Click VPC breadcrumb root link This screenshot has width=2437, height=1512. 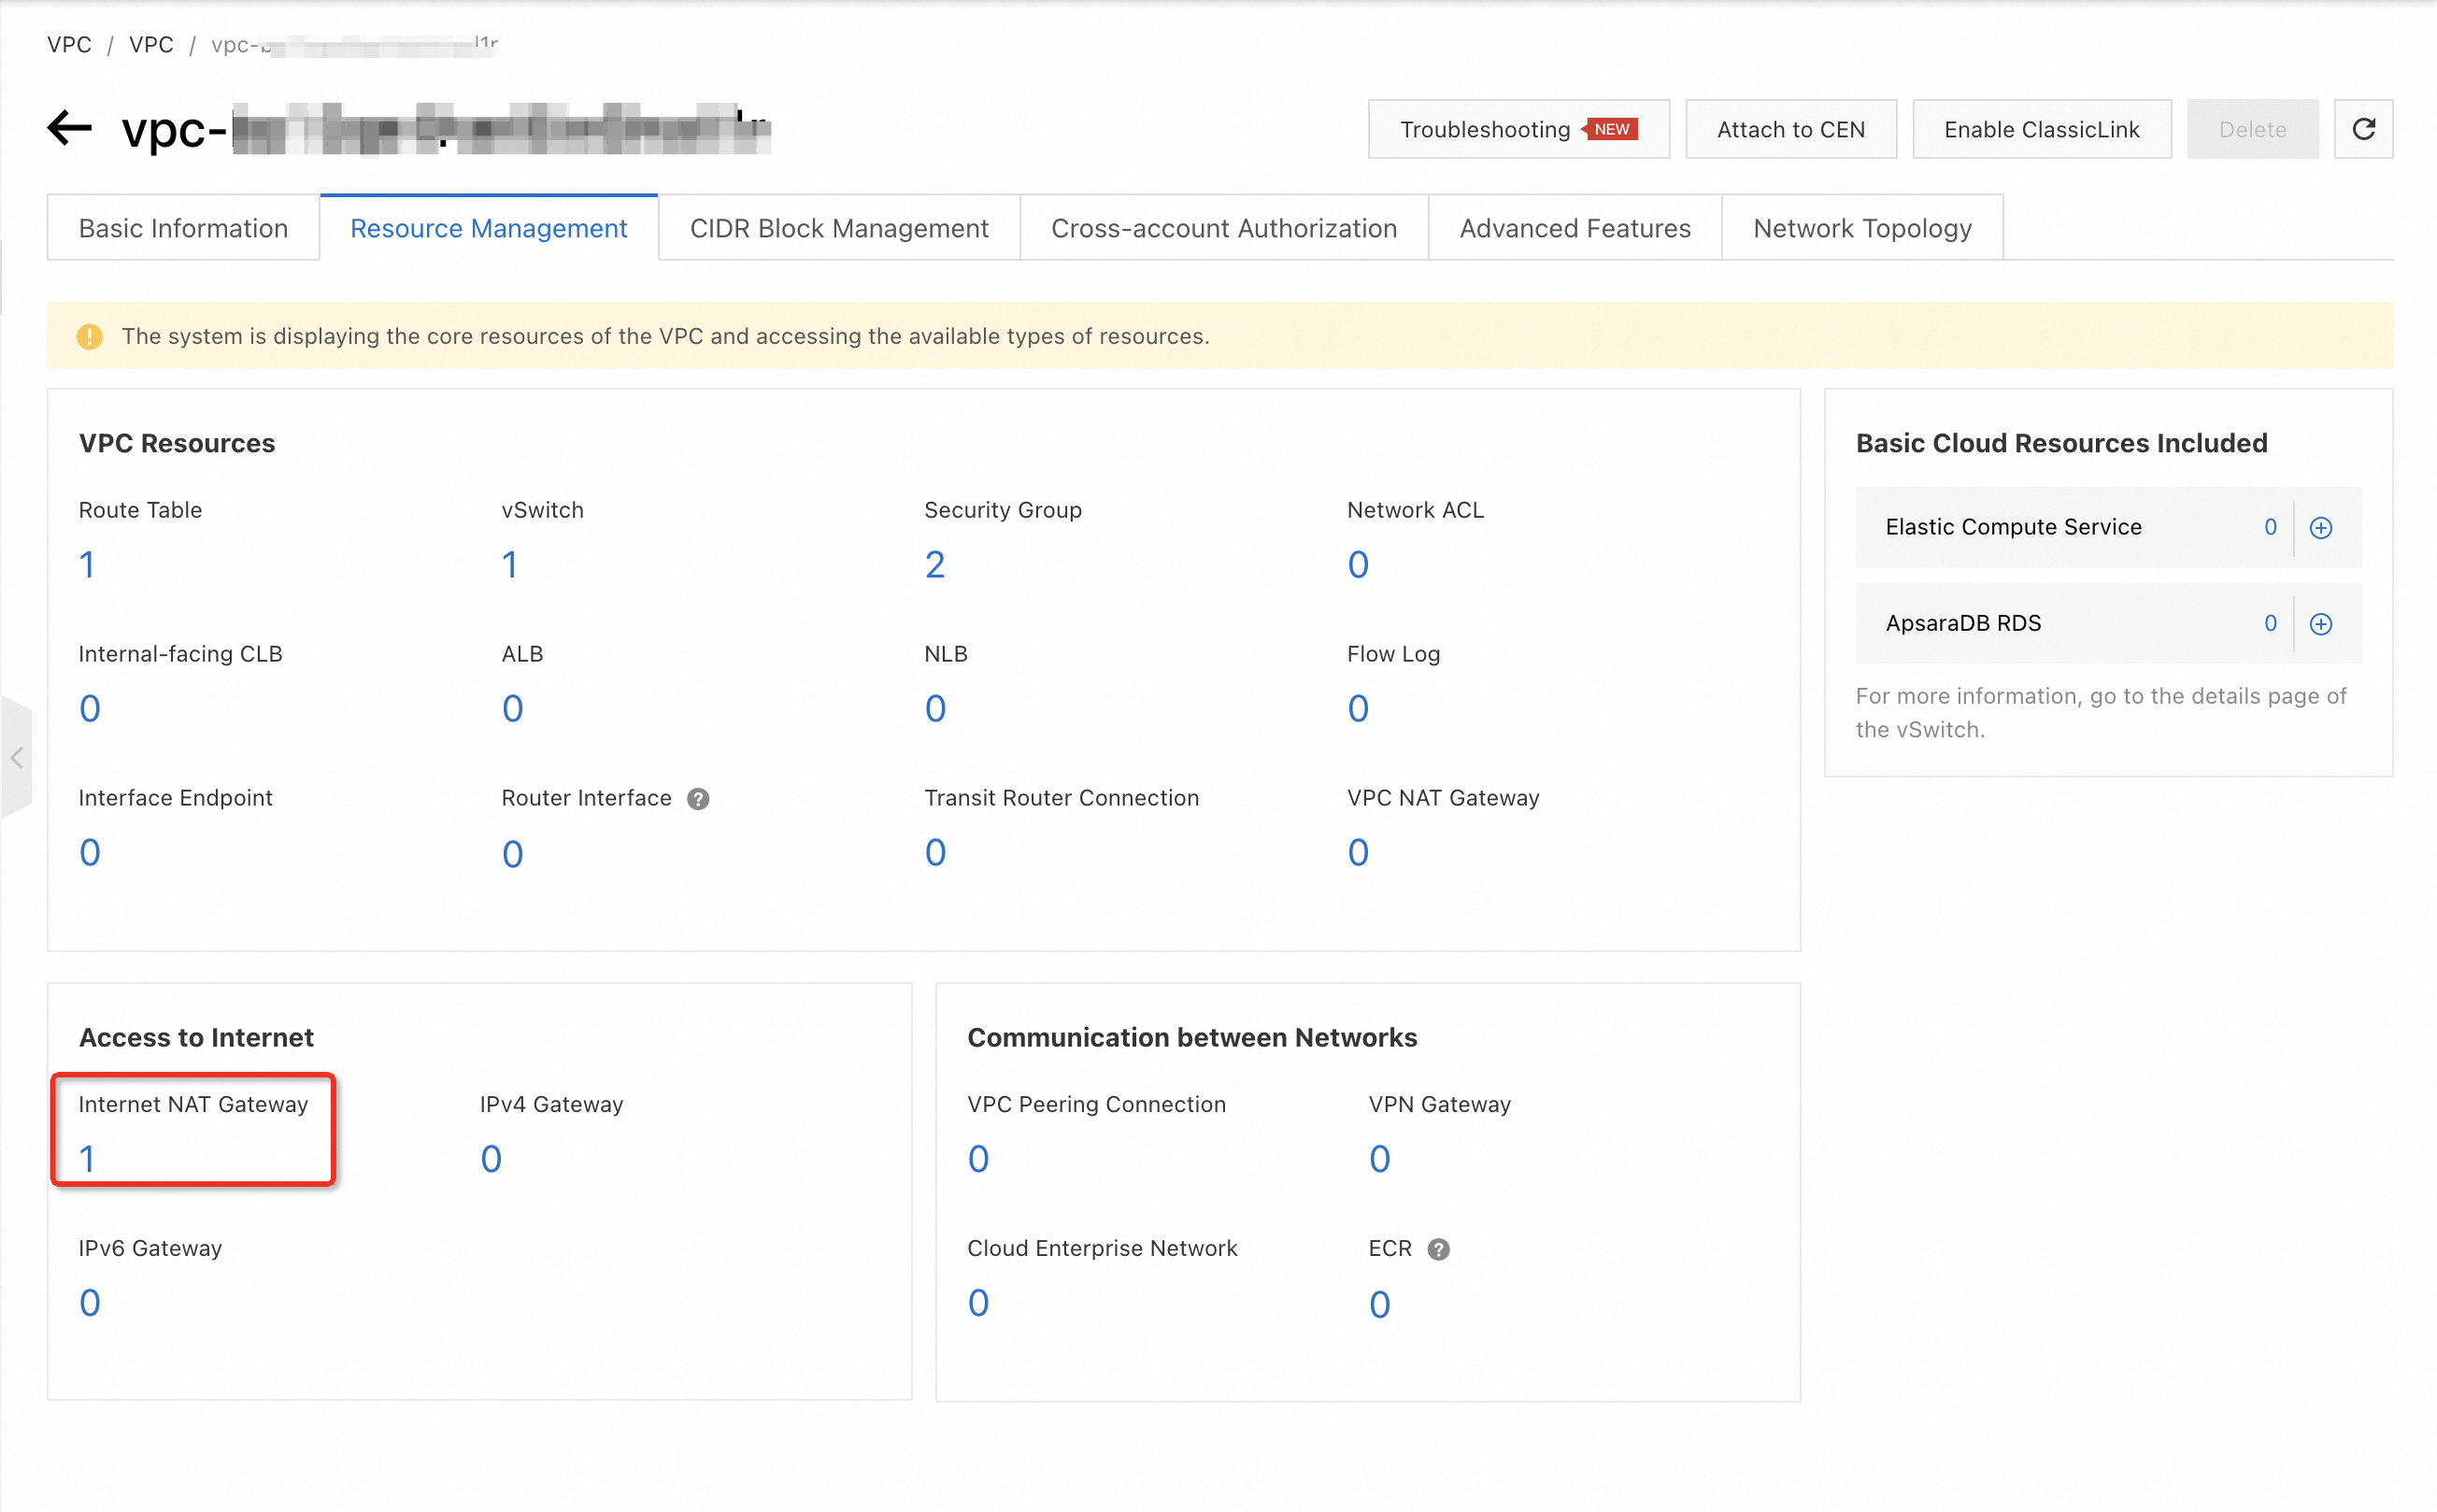click(x=69, y=44)
